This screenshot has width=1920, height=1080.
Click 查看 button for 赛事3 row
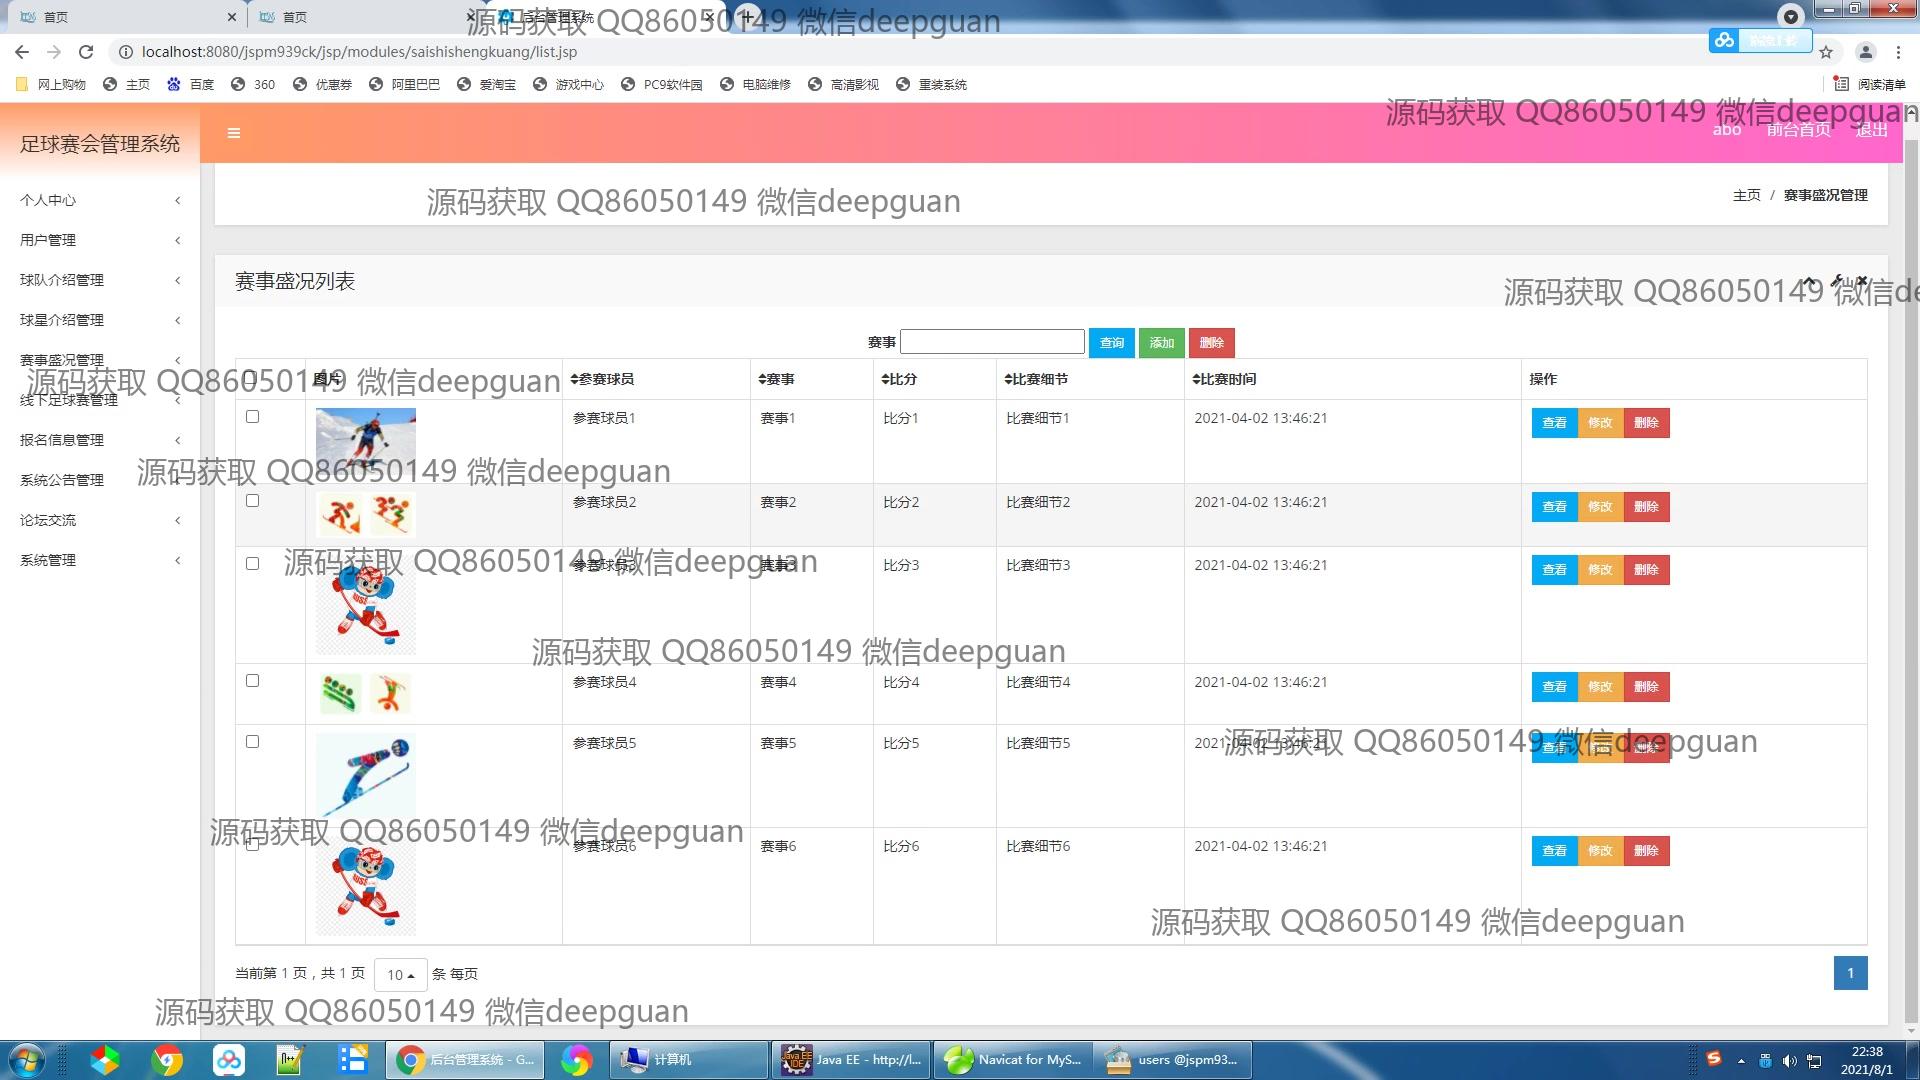(1554, 570)
